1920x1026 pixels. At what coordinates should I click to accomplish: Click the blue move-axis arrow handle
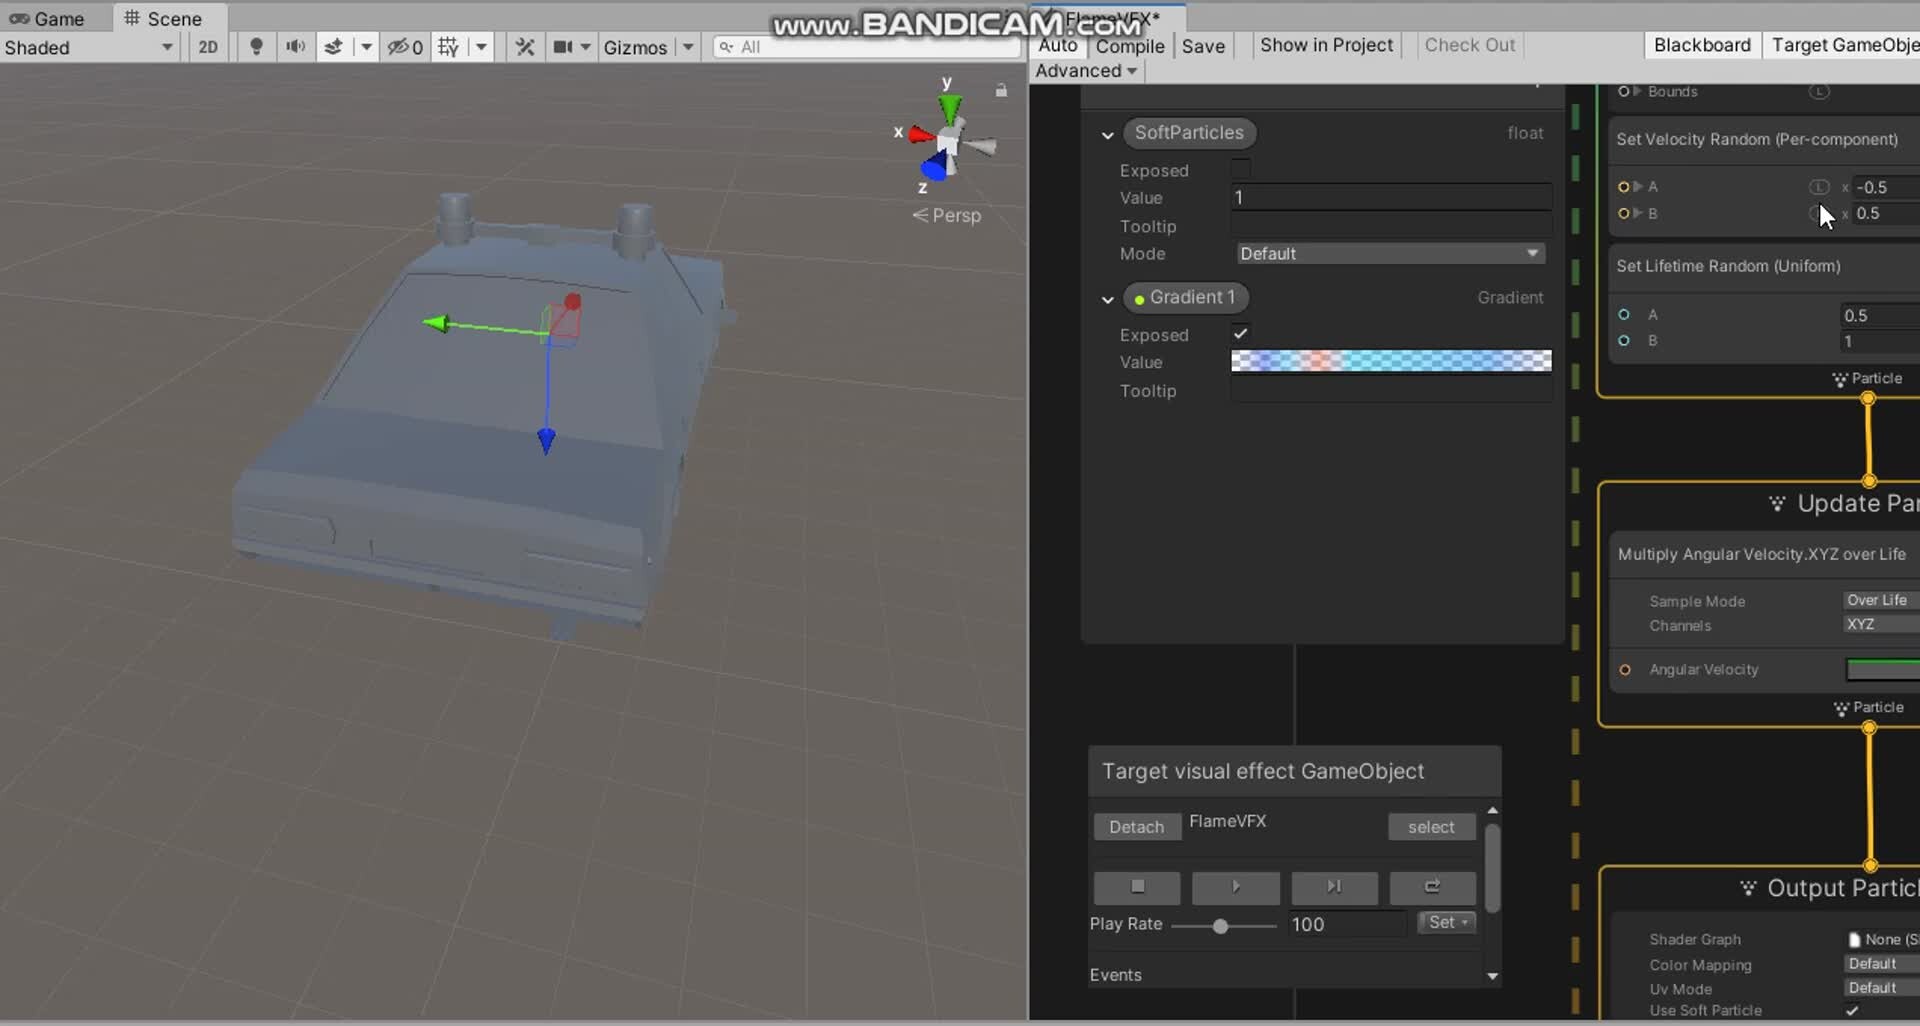pyautogui.click(x=546, y=440)
